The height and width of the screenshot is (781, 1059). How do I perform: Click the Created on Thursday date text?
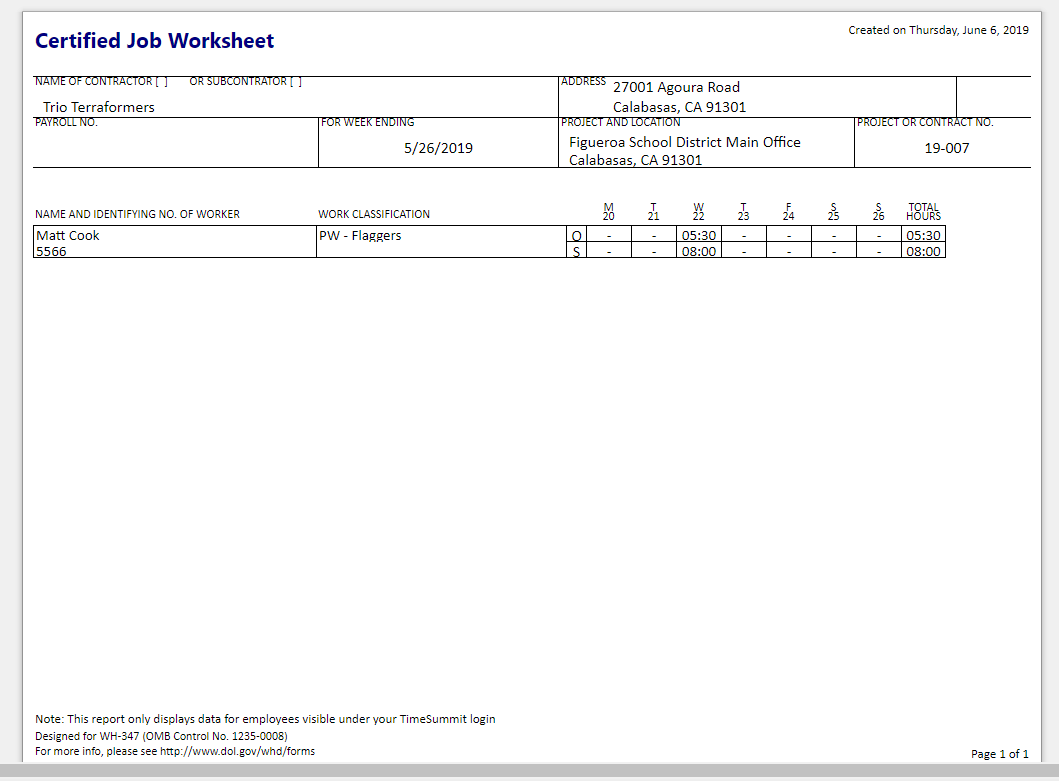(x=938, y=30)
